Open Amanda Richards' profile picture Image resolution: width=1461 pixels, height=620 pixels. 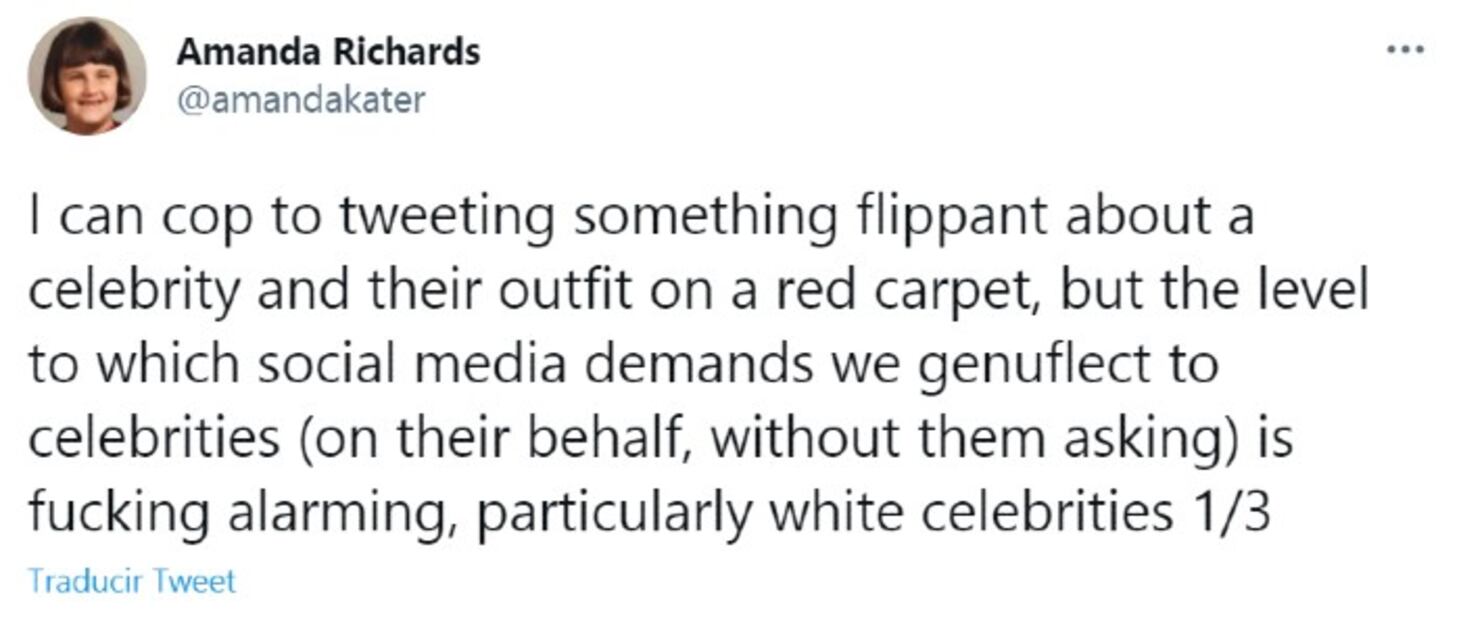87,76
